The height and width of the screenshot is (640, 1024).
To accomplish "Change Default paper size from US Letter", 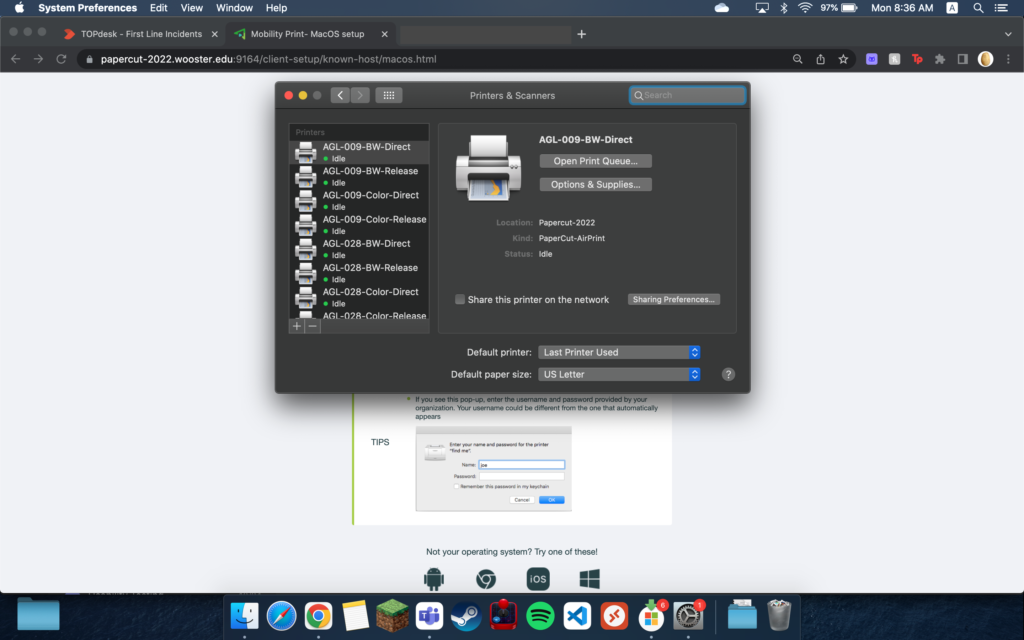I will coord(619,374).
